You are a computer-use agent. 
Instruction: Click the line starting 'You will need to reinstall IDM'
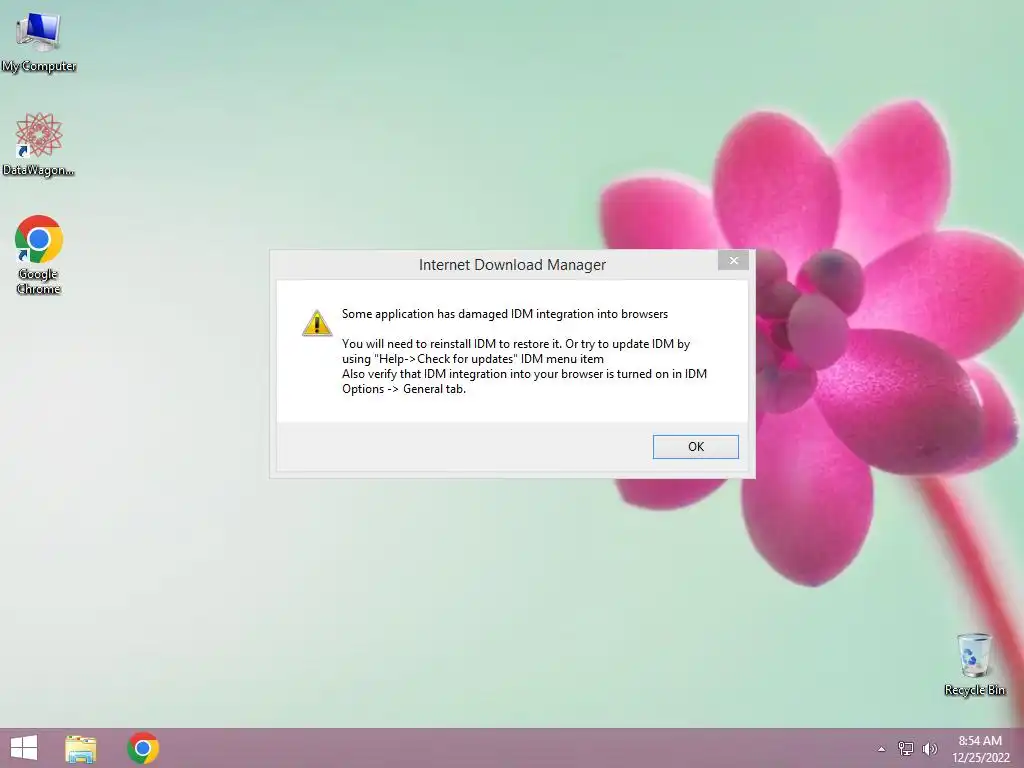click(516, 344)
